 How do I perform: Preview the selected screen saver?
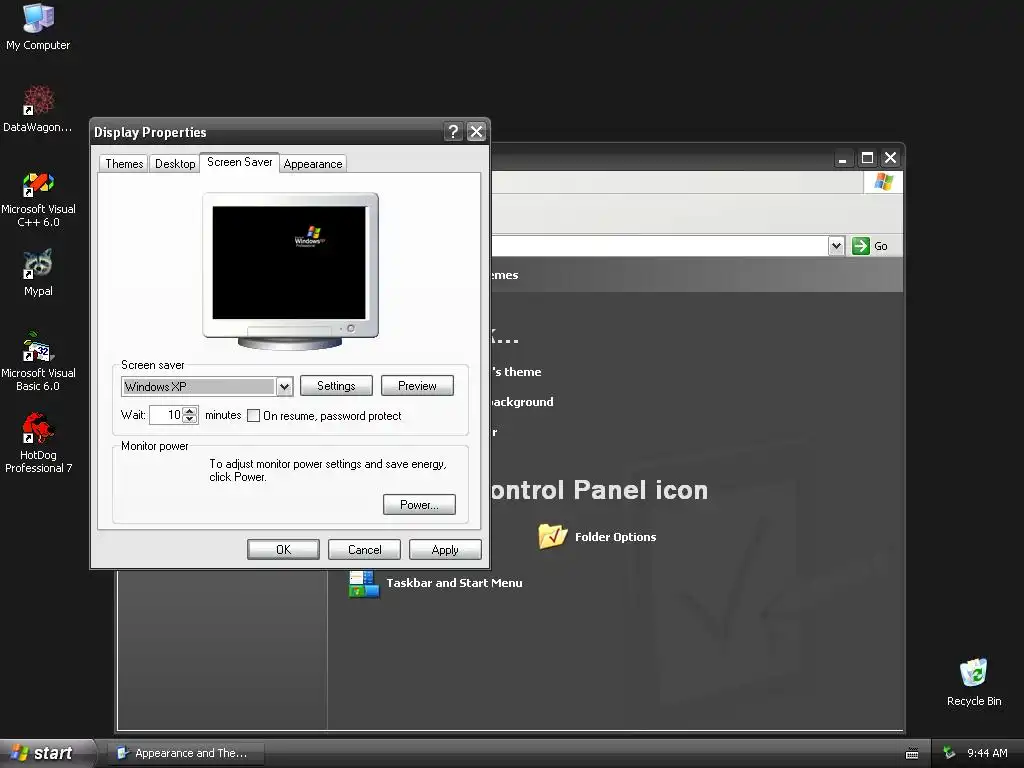click(417, 386)
